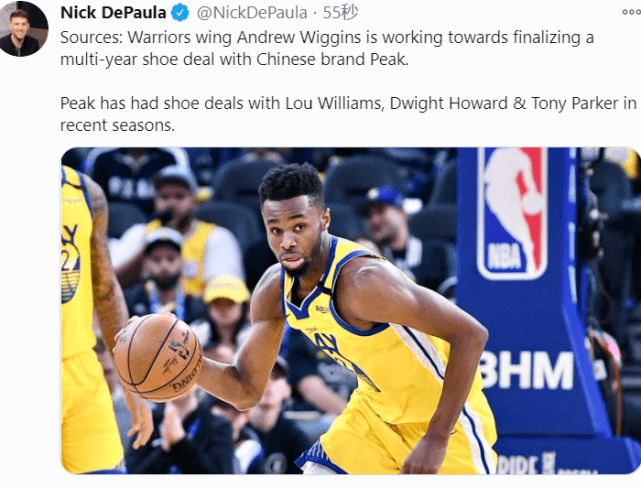Click the name Tony Parker in the tweet
Image resolution: width=641 pixels, height=488 pixels.
pos(574,103)
